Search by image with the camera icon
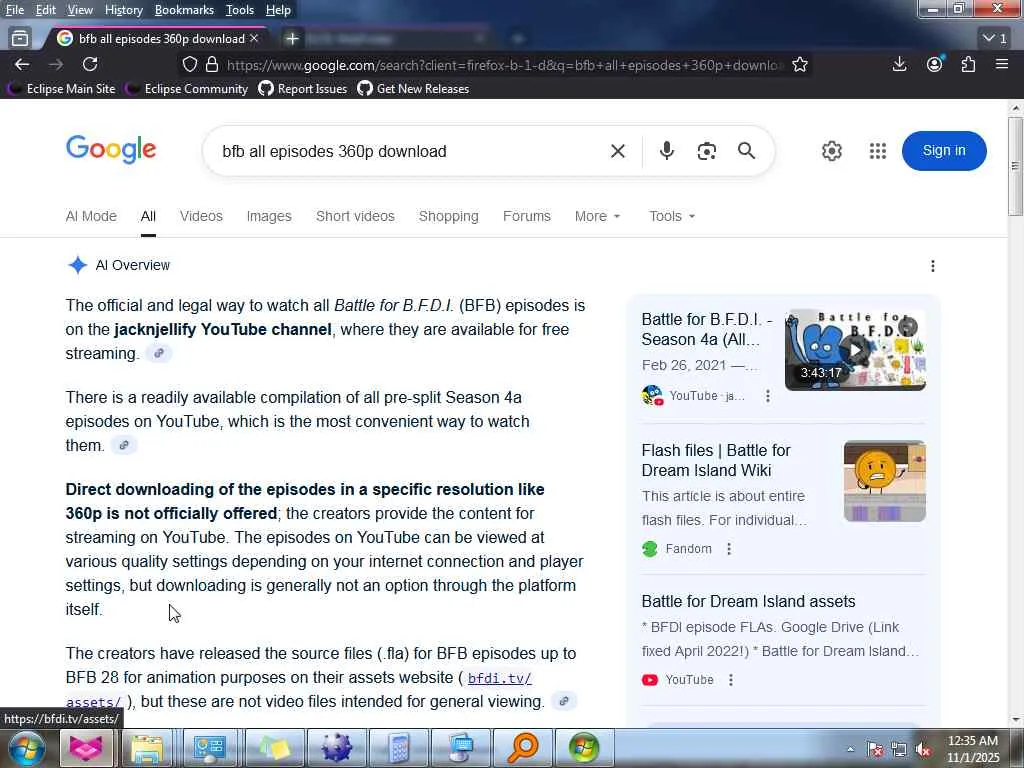Image resolution: width=1024 pixels, height=768 pixels. click(x=706, y=151)
